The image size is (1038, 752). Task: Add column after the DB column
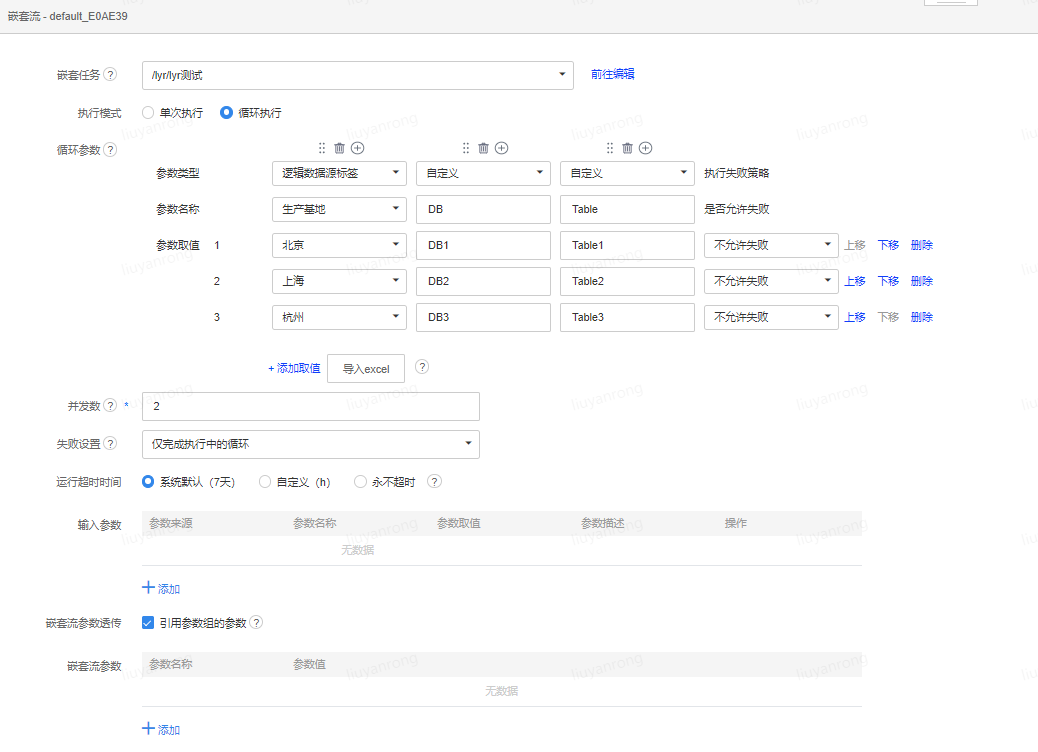(x=502, y=148)
